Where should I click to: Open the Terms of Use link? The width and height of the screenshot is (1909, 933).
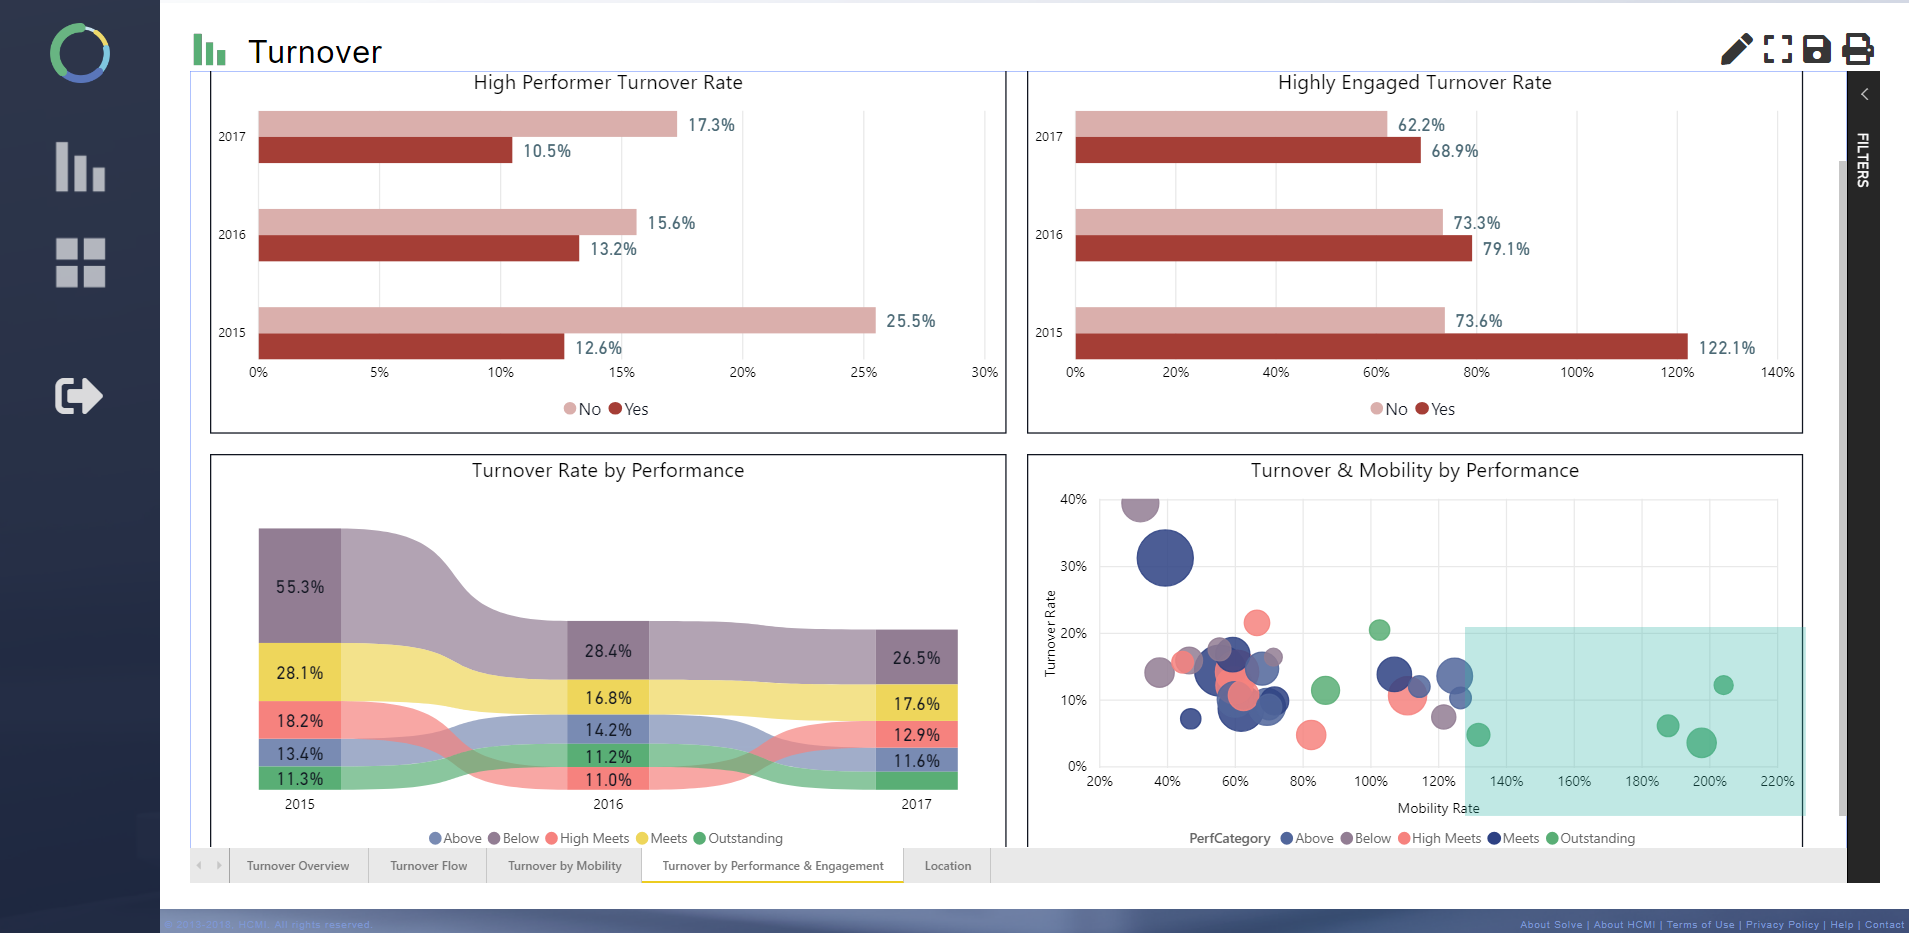[x=1700, y=925]
